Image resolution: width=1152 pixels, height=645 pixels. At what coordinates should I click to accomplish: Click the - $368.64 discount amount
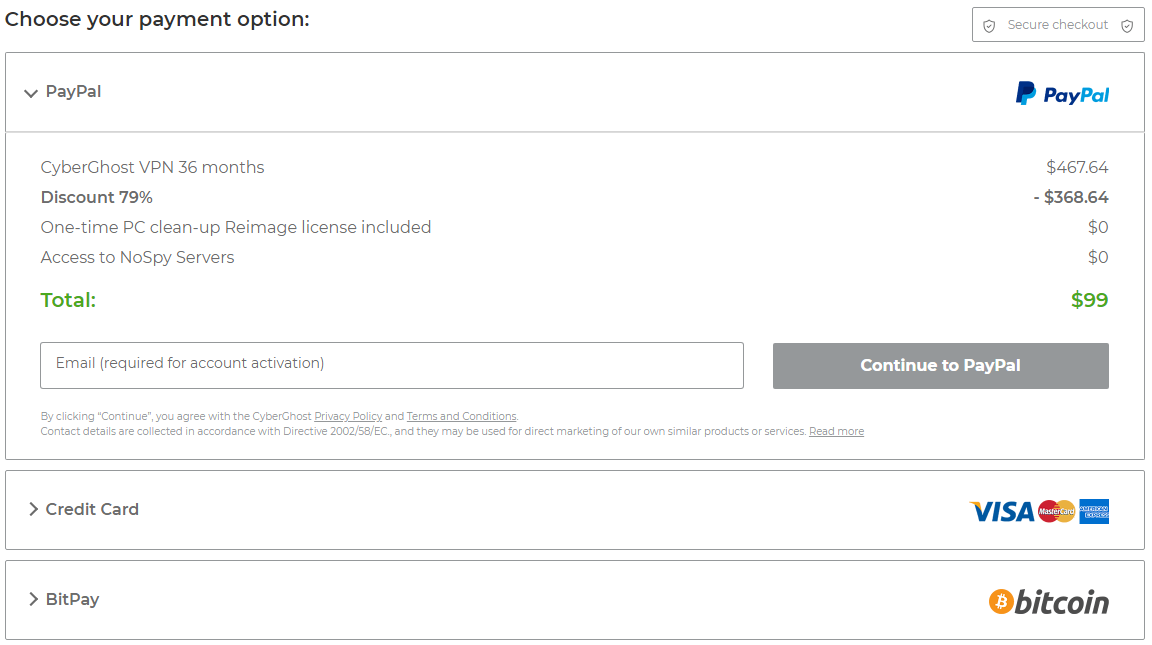click(1070, 198)
